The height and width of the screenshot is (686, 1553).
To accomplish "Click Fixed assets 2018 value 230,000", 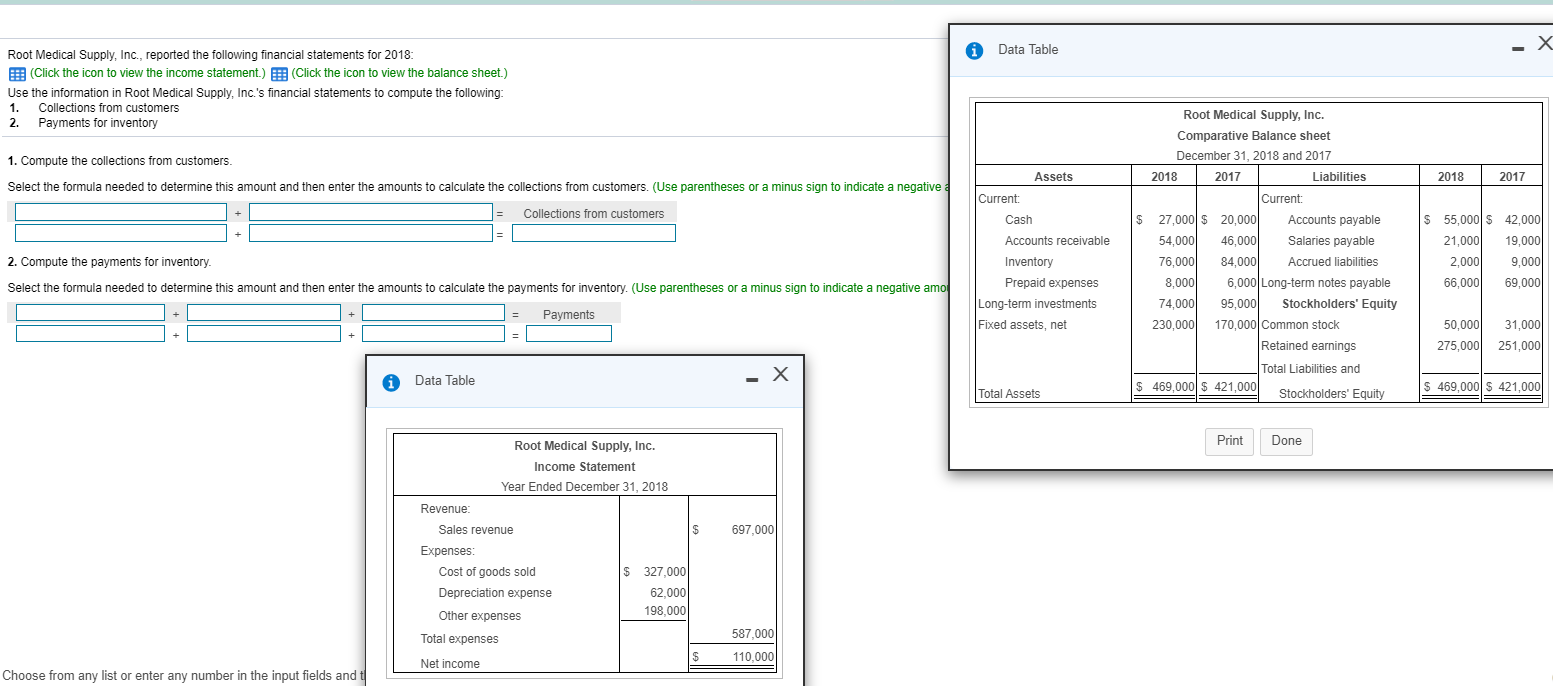I will coord(1174,325).
